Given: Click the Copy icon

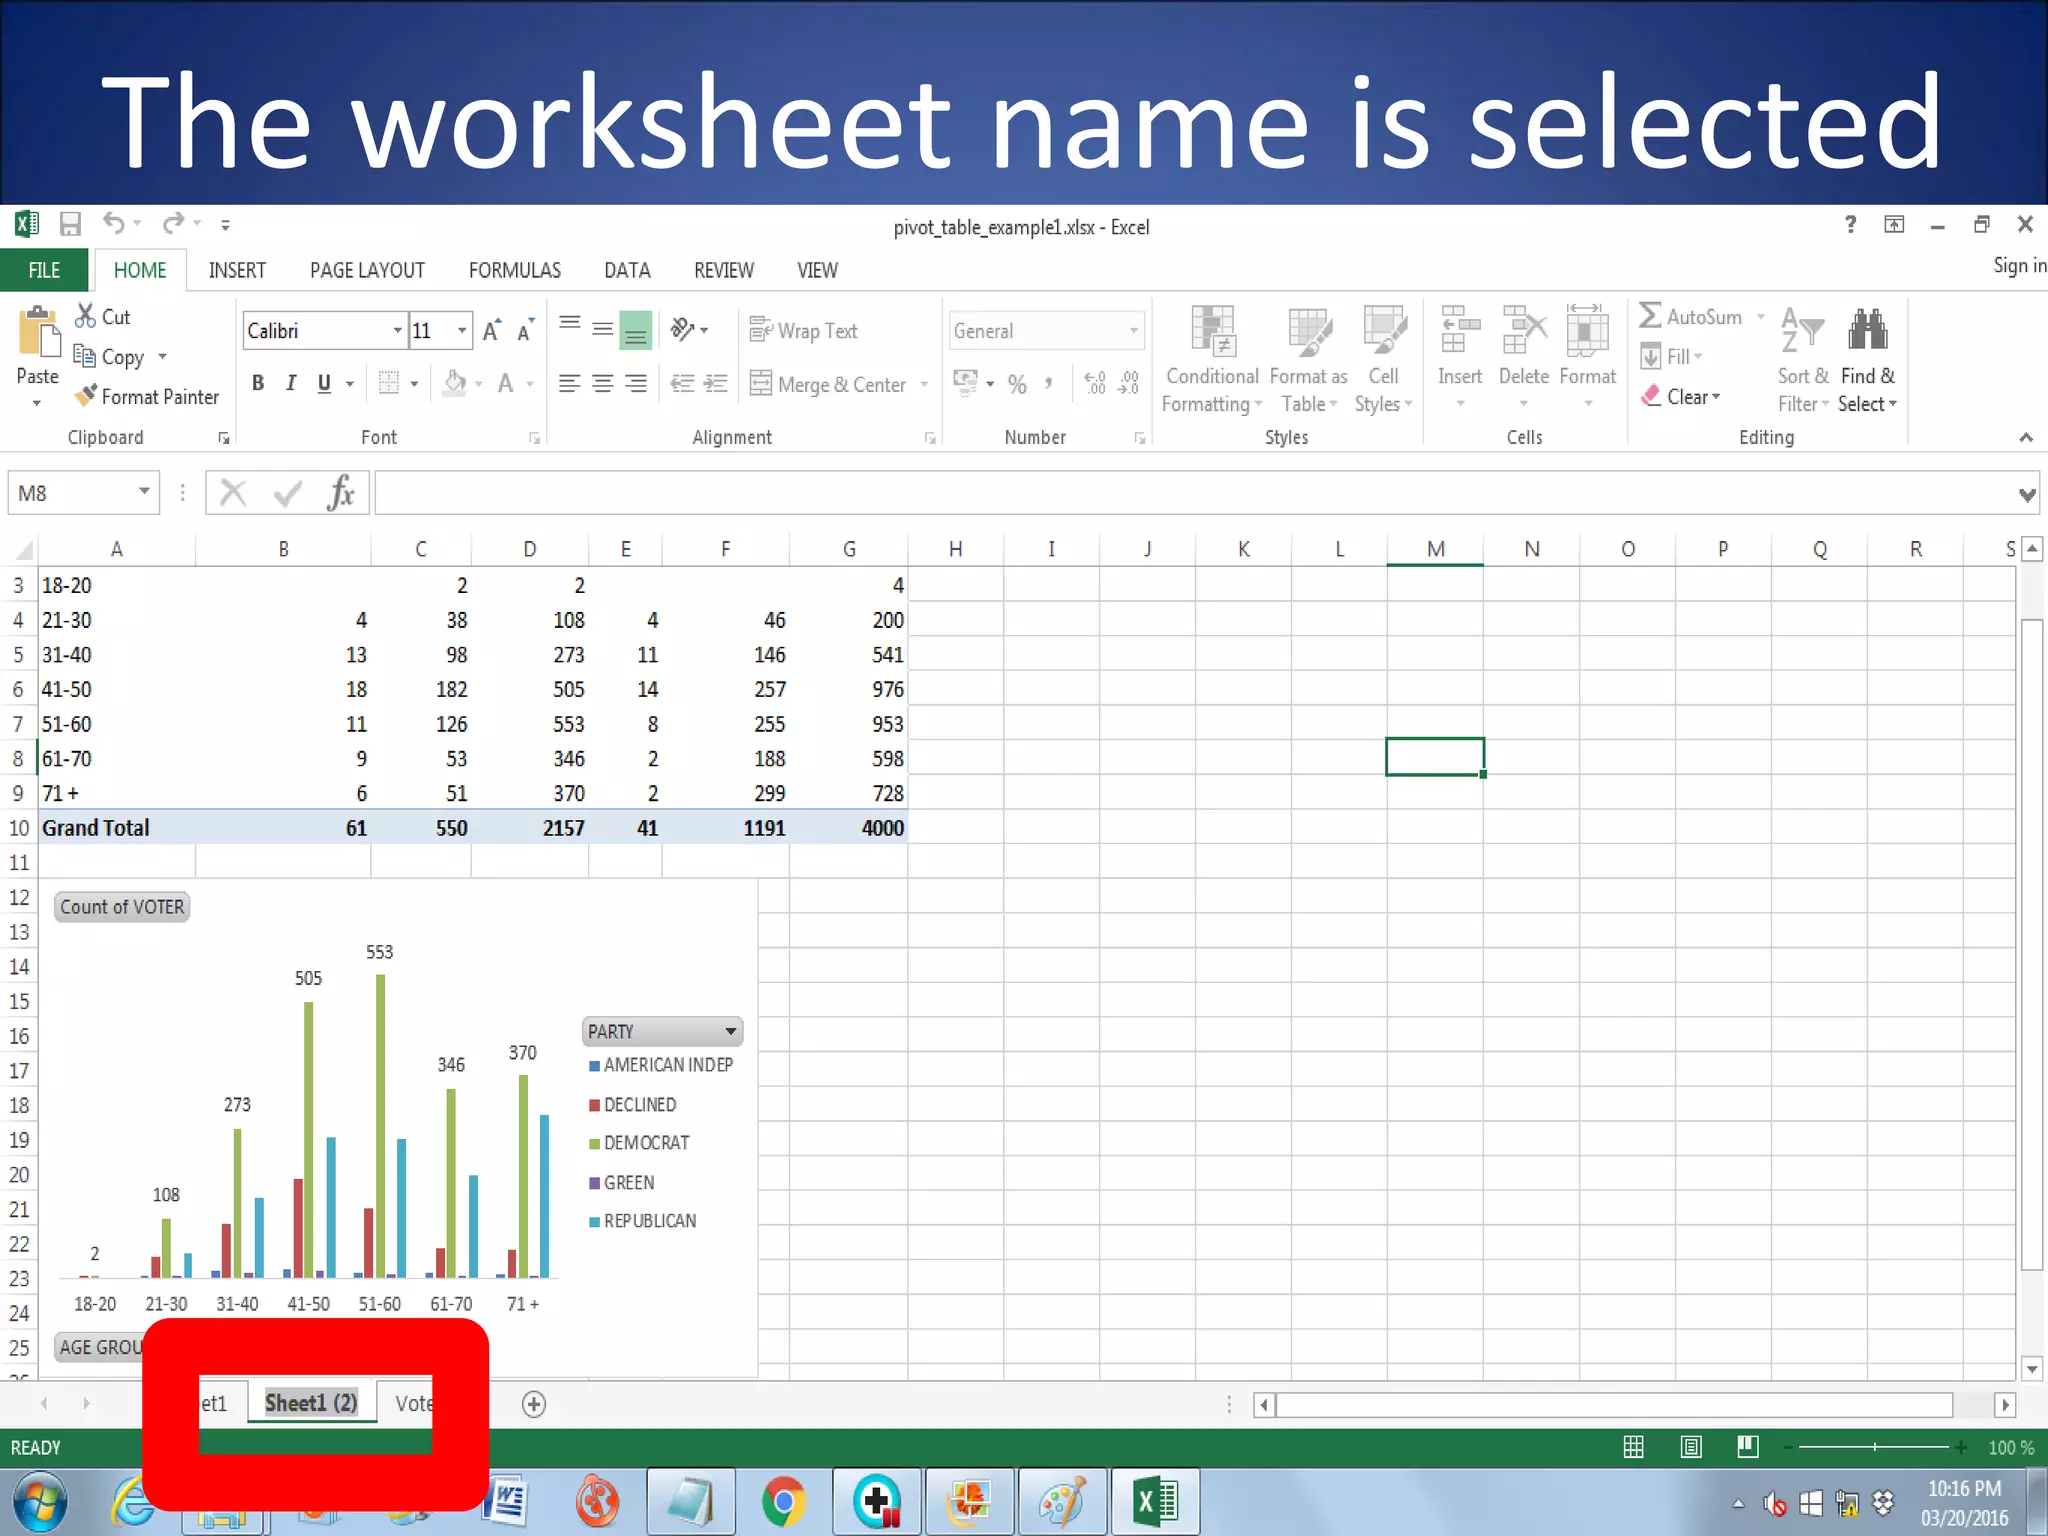Looking at the screenshot, I should pyautogui.click(x=85, y=356).
